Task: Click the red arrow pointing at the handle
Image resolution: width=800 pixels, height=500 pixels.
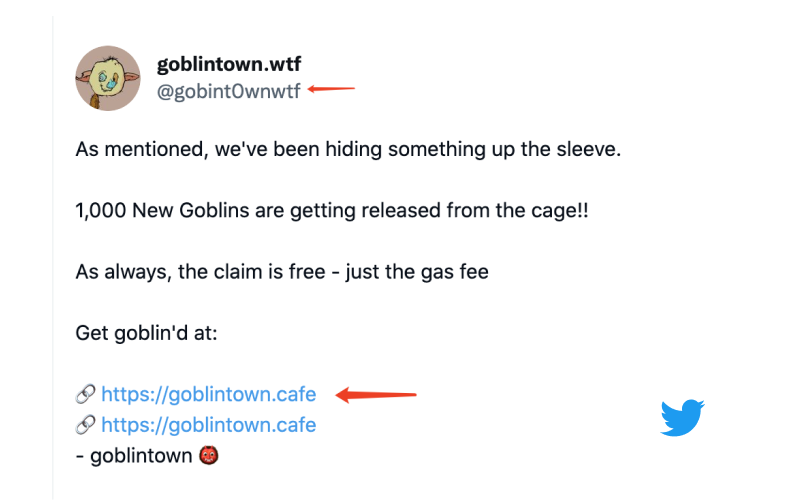Action: 331,89
